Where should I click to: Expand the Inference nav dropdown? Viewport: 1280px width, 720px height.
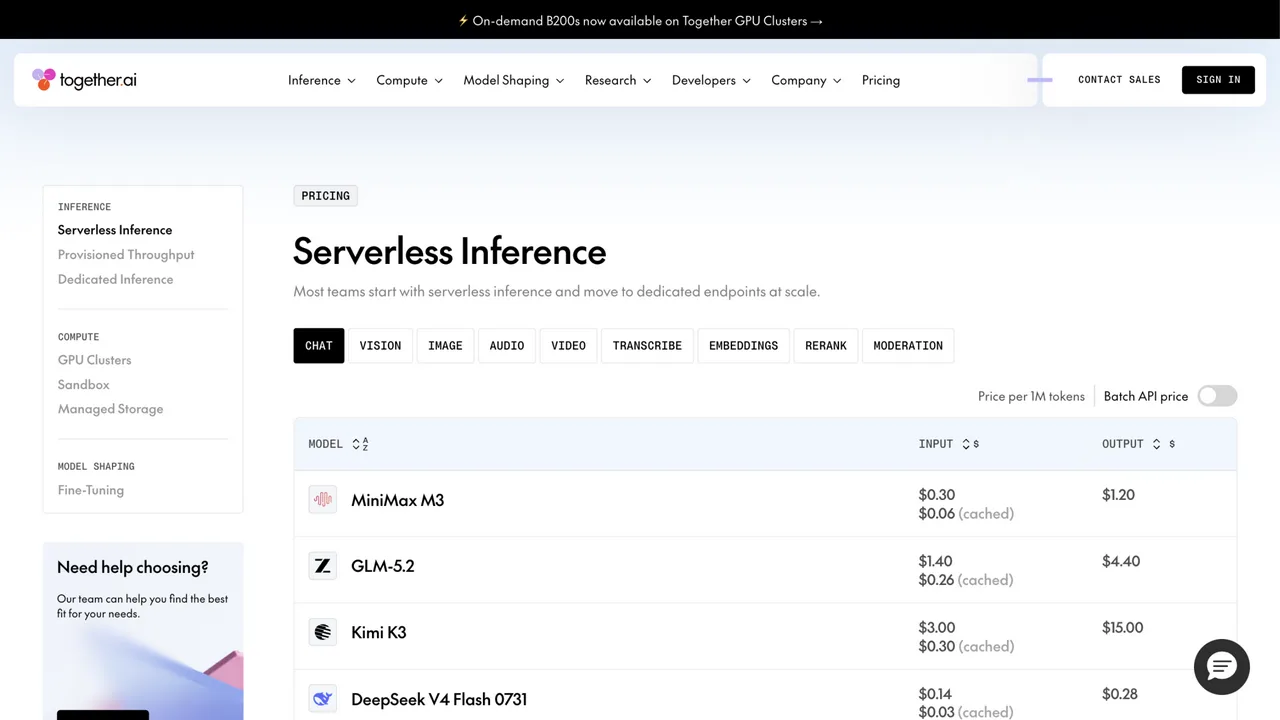(322, 80)
